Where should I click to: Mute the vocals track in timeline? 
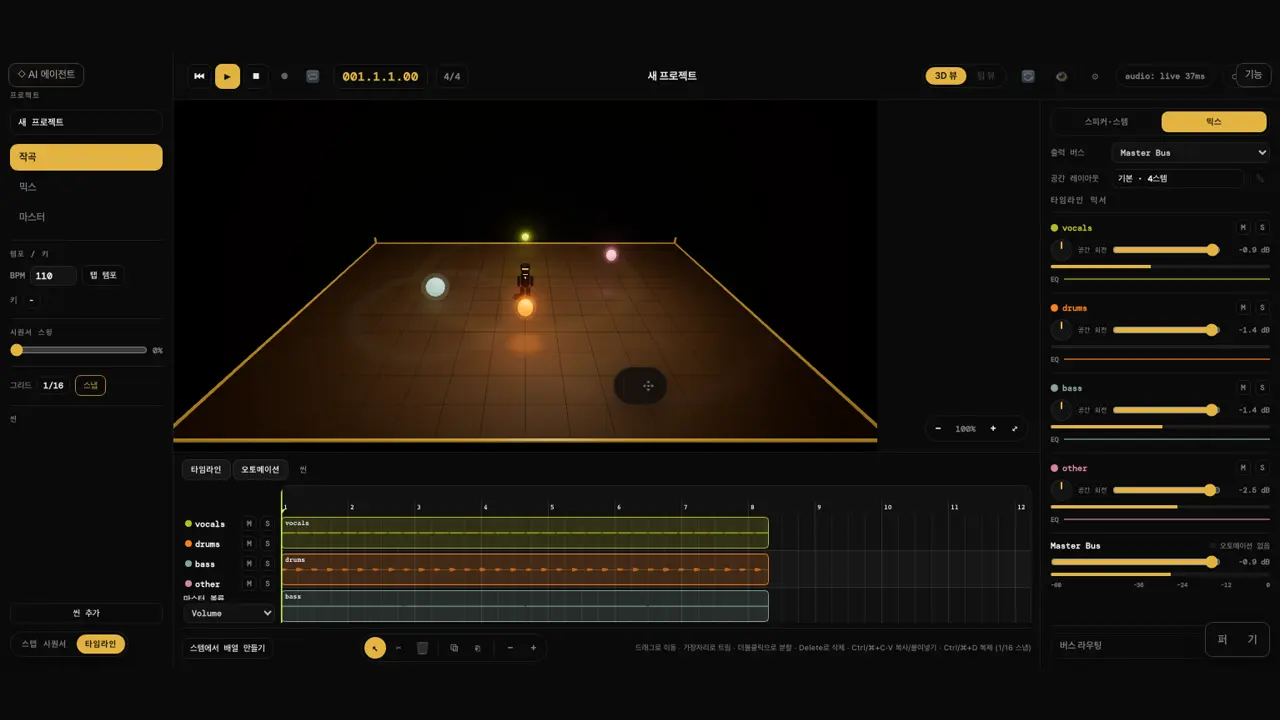249,524
